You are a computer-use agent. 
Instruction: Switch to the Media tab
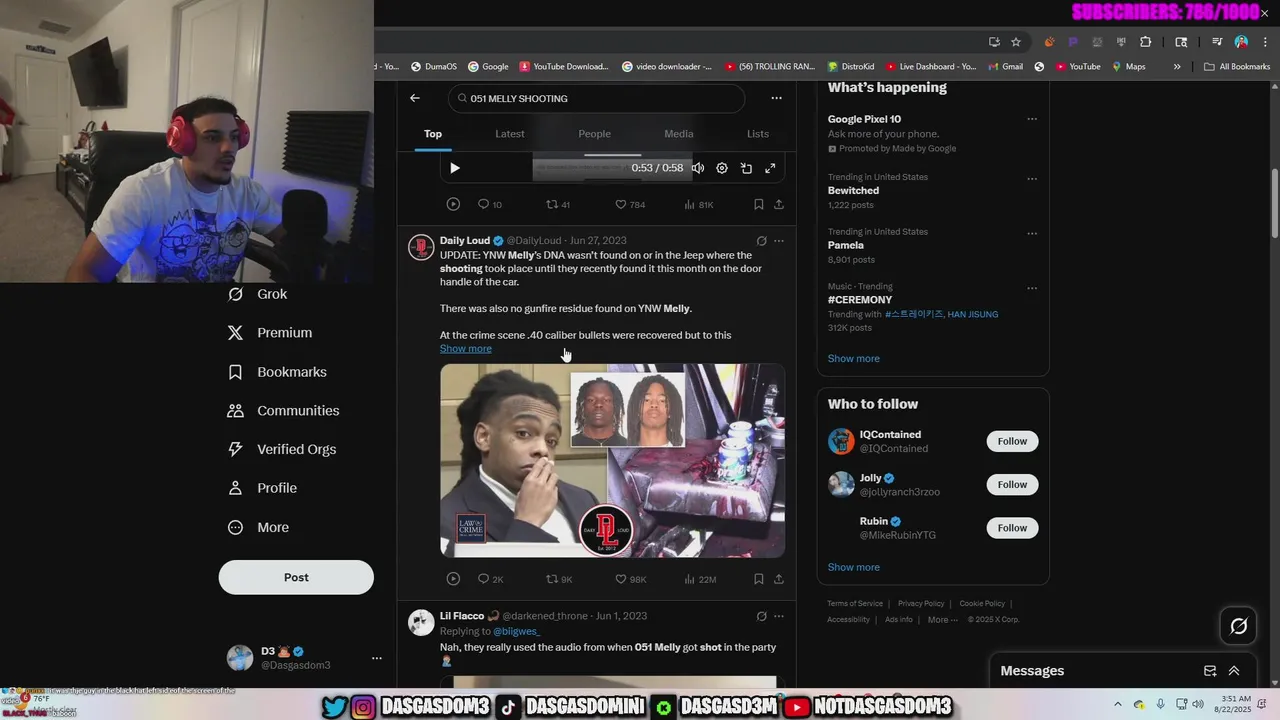(678, 134)
